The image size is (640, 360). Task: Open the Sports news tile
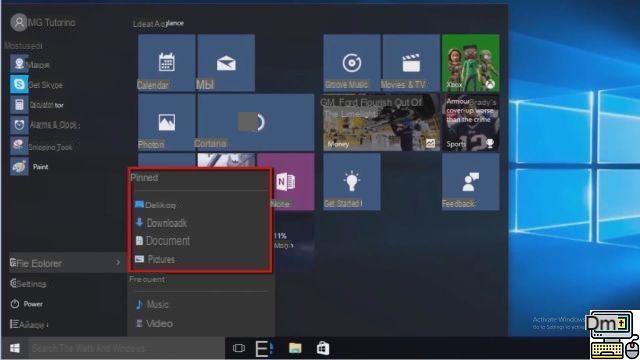click(471, 122)
